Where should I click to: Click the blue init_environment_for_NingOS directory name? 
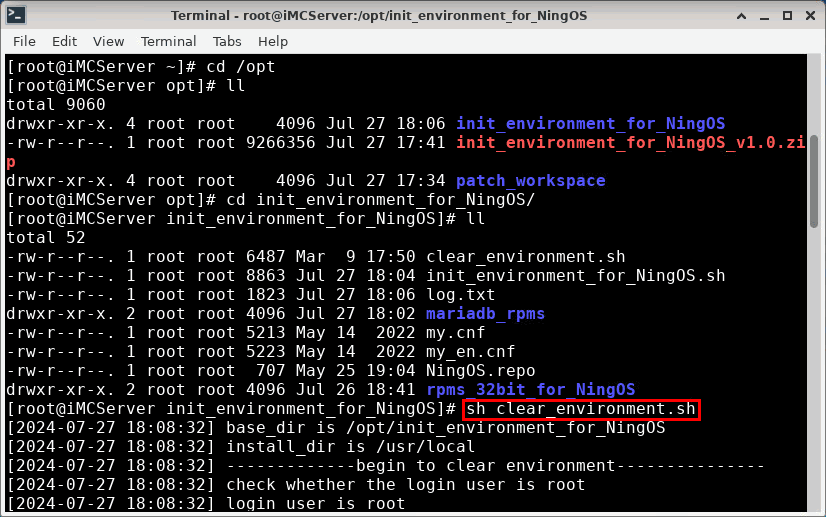(x=591, y=124)
